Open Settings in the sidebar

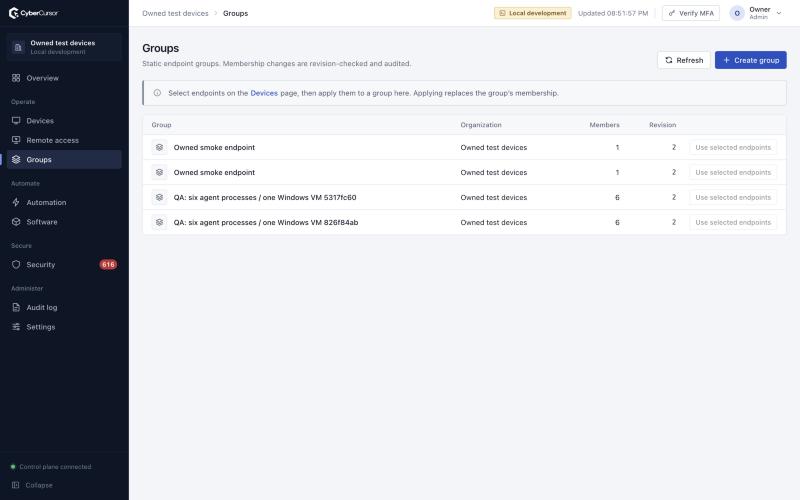tap(64, 327)
